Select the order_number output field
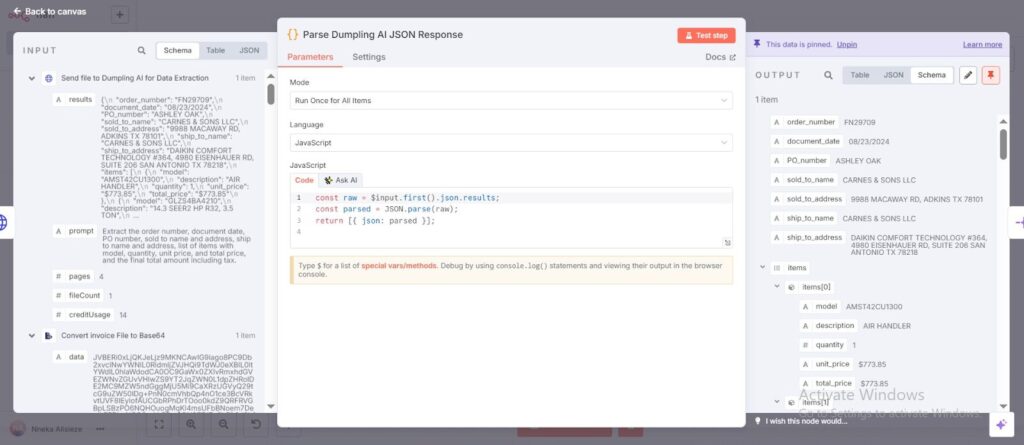The height and width of the screenshot is (445, 1024). (805, 122)
